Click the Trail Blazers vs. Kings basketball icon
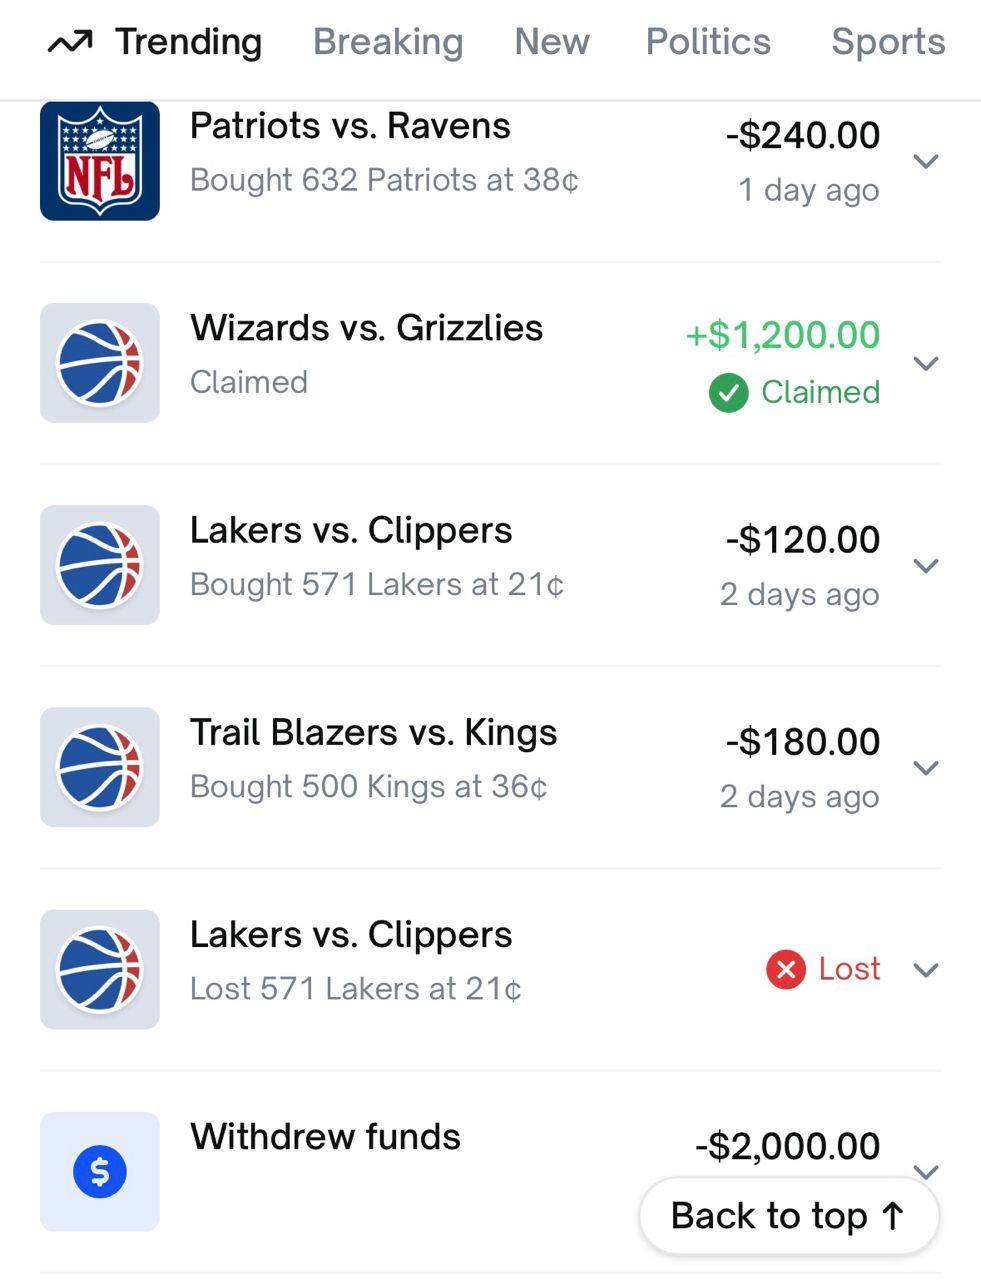The width and height of the screenshot is (981, 1280). (x=100, y=767)
